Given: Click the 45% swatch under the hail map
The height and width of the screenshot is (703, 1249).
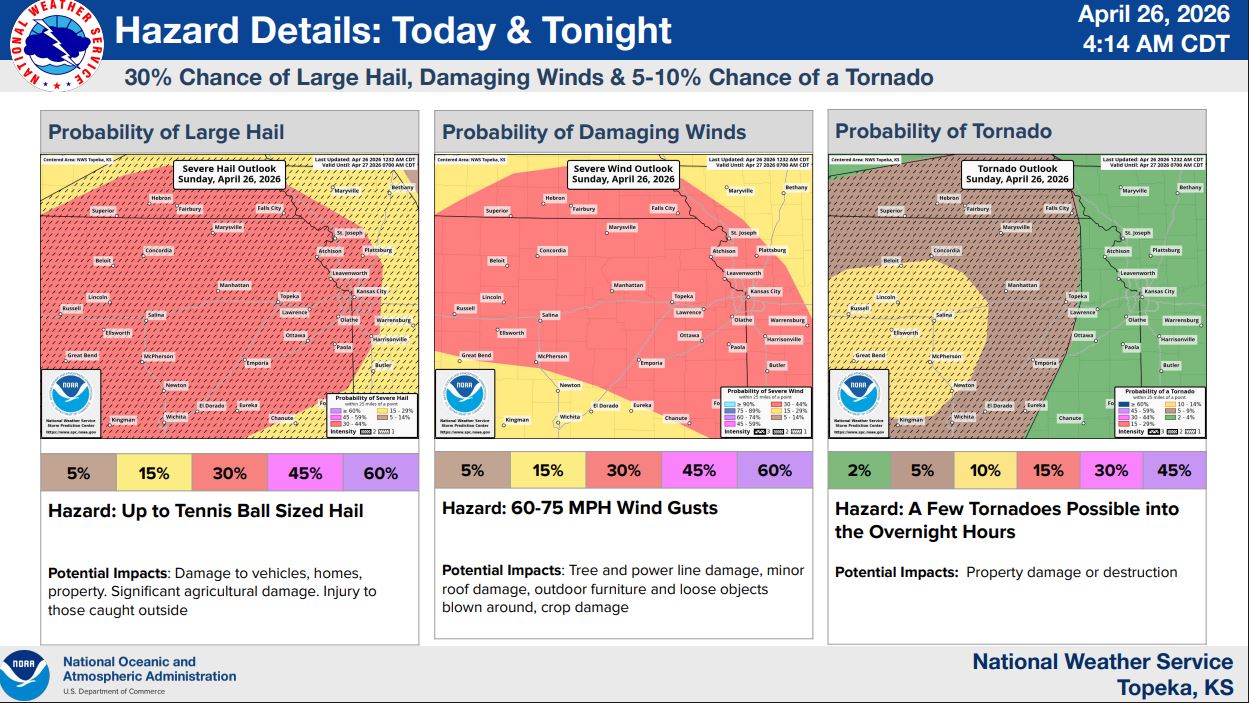Looking at the screenshot, I should point(305,473).
